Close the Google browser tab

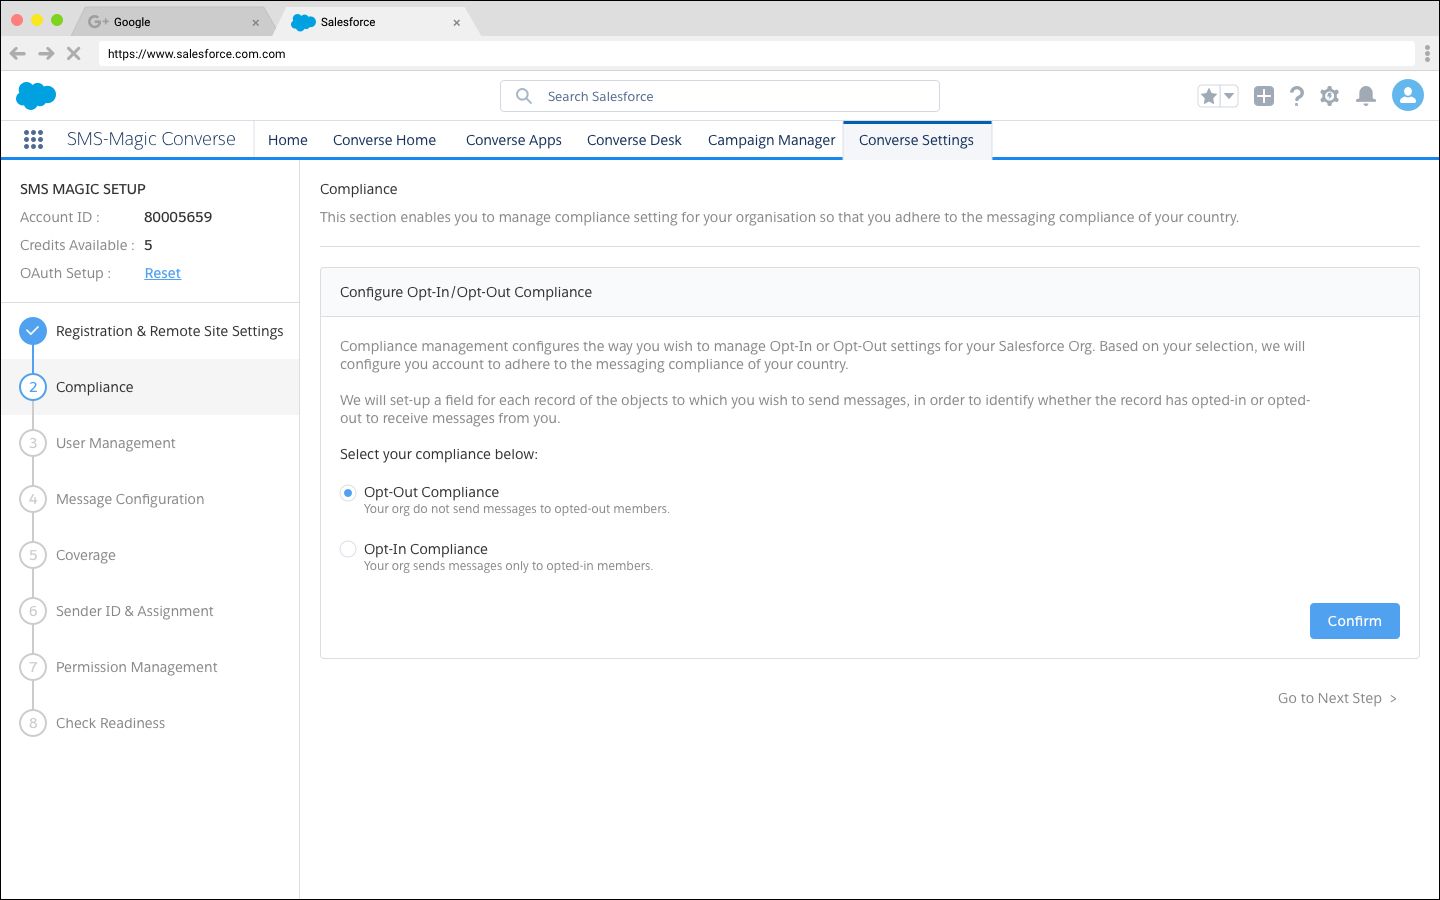tap(255, 22)
